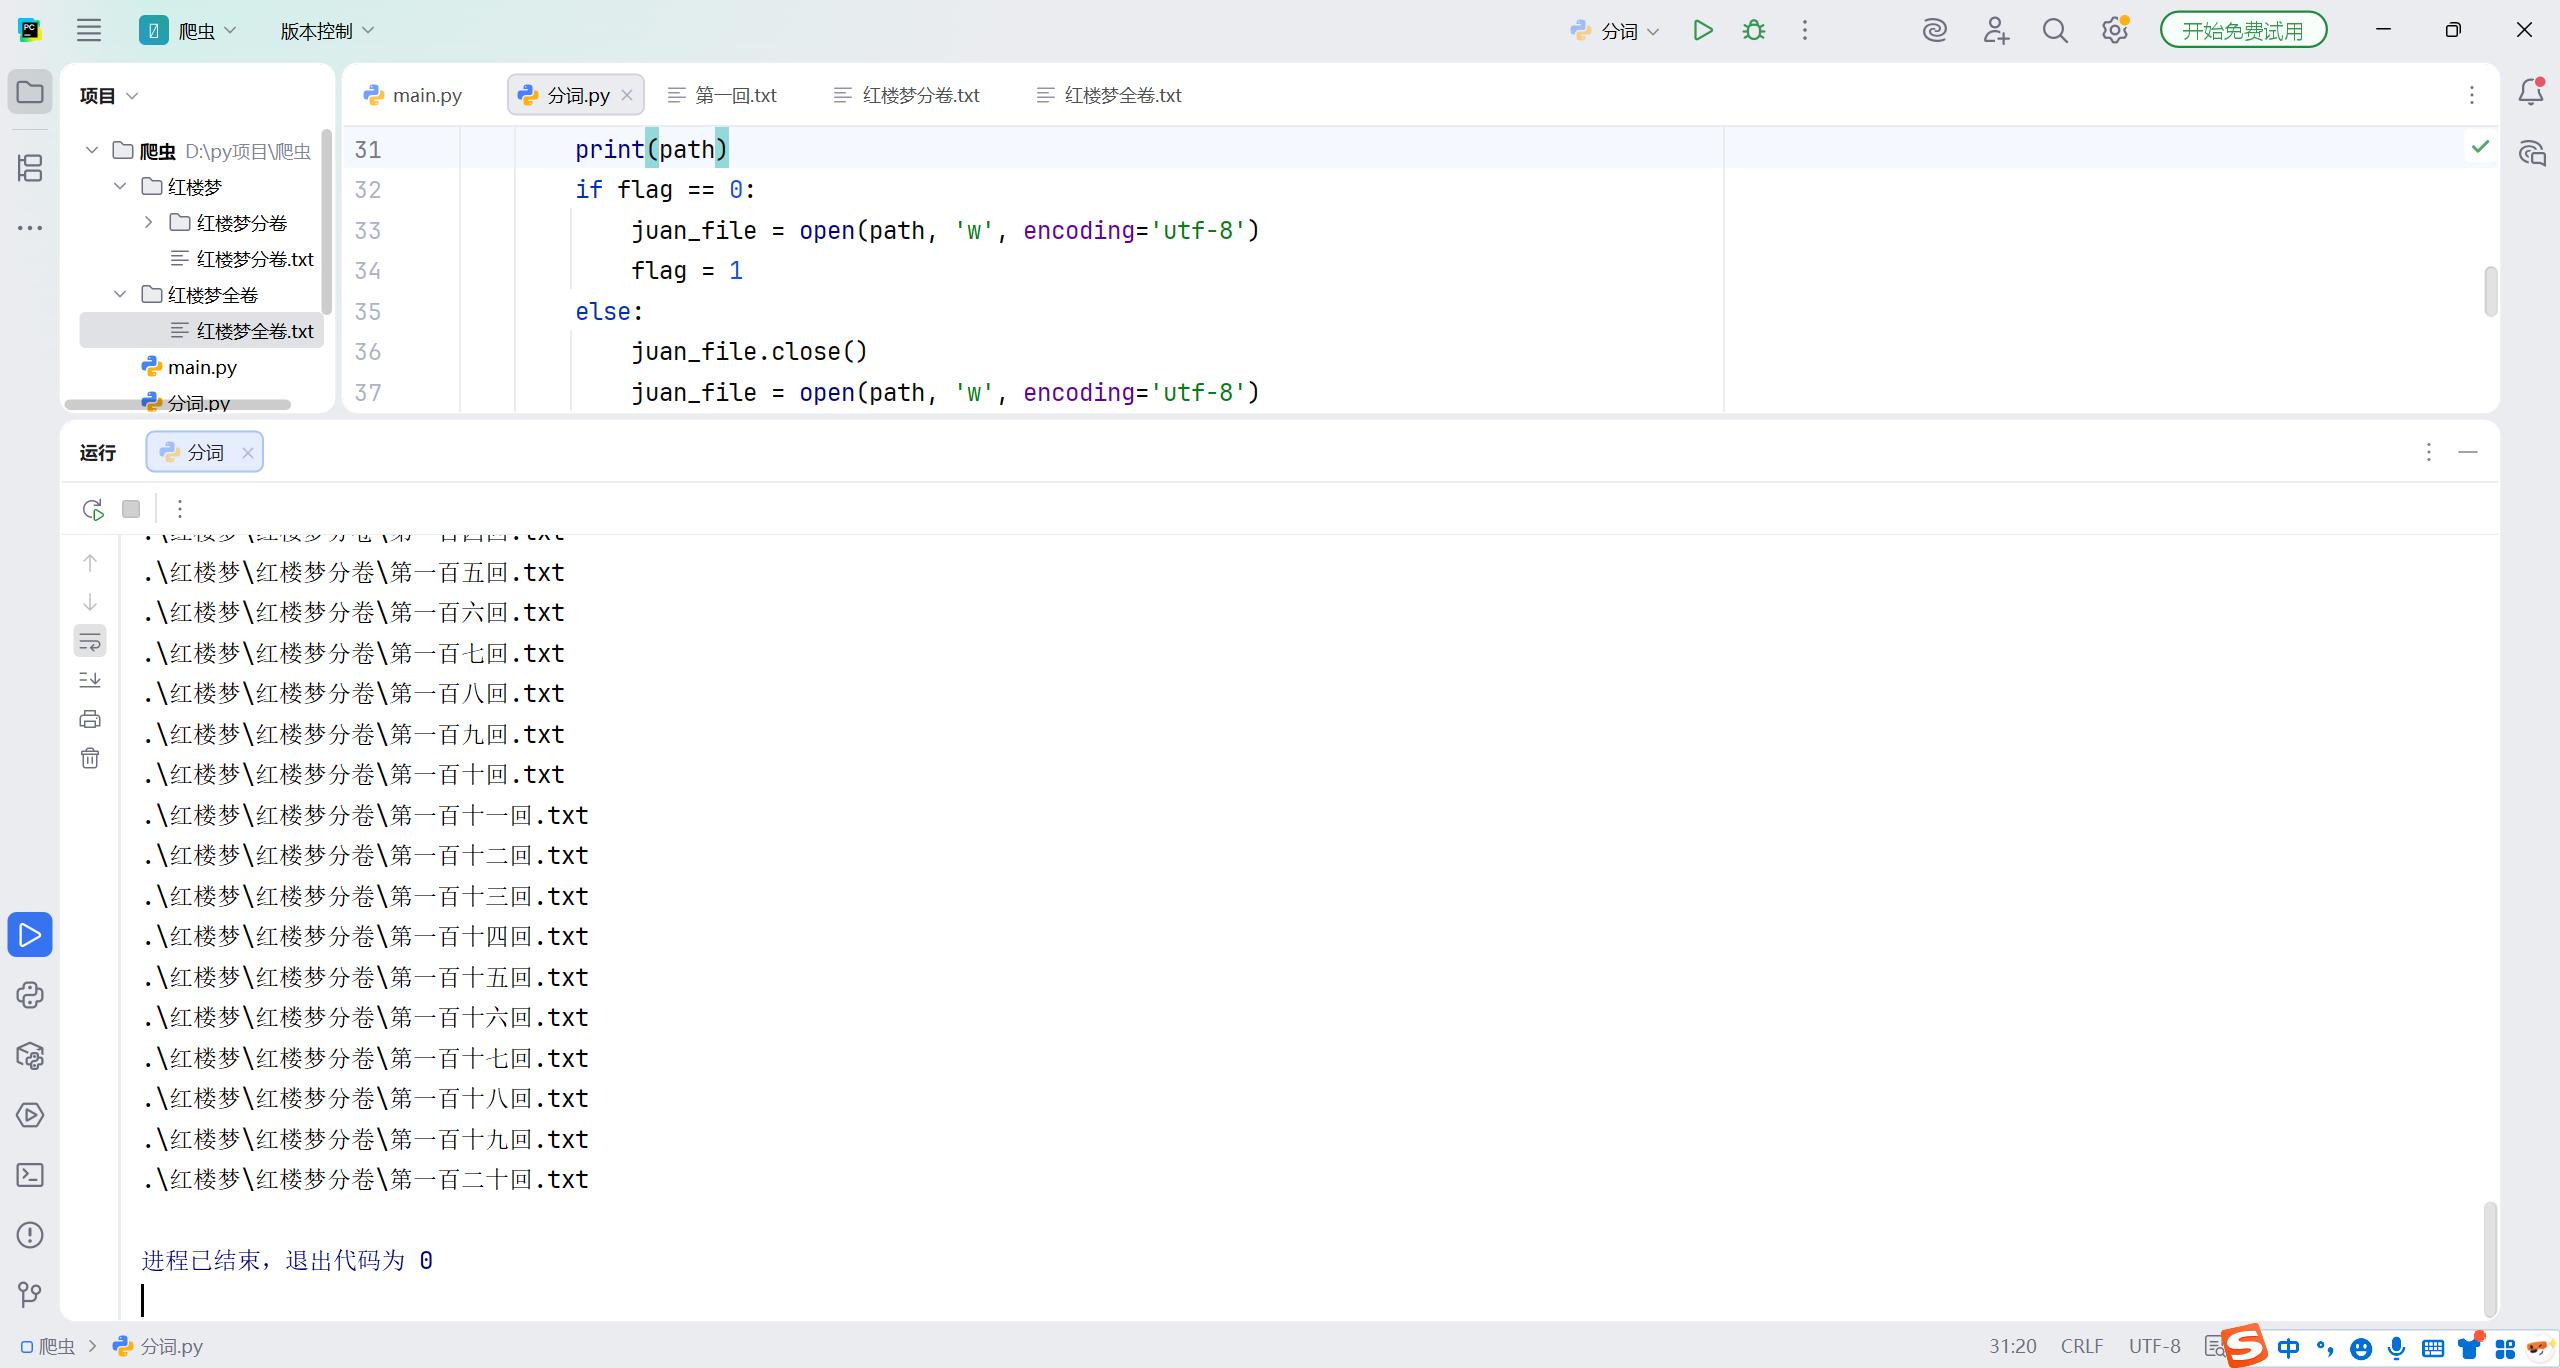The height and width of the screenshot is (1368, 2560).
Task: Open the Git version control tool window
Action: pos(30,1295)
